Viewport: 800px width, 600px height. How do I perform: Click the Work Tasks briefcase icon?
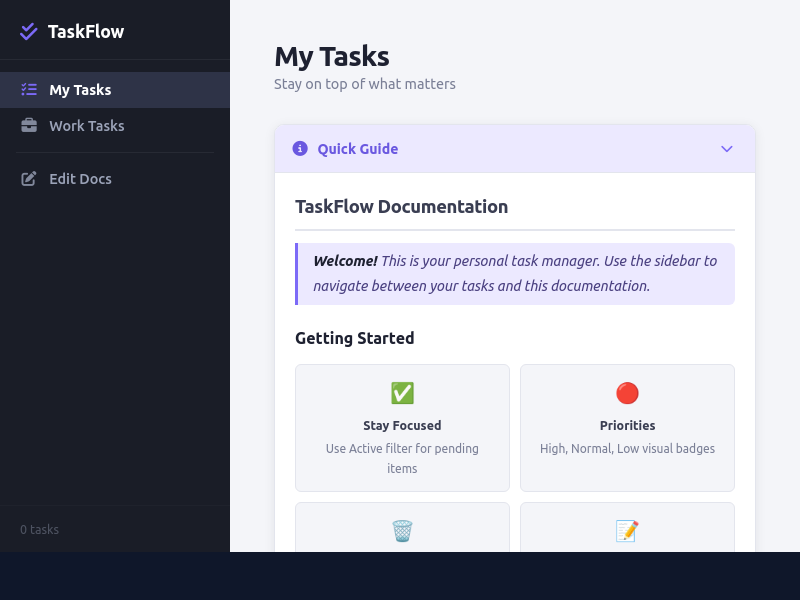pos(29,125)
